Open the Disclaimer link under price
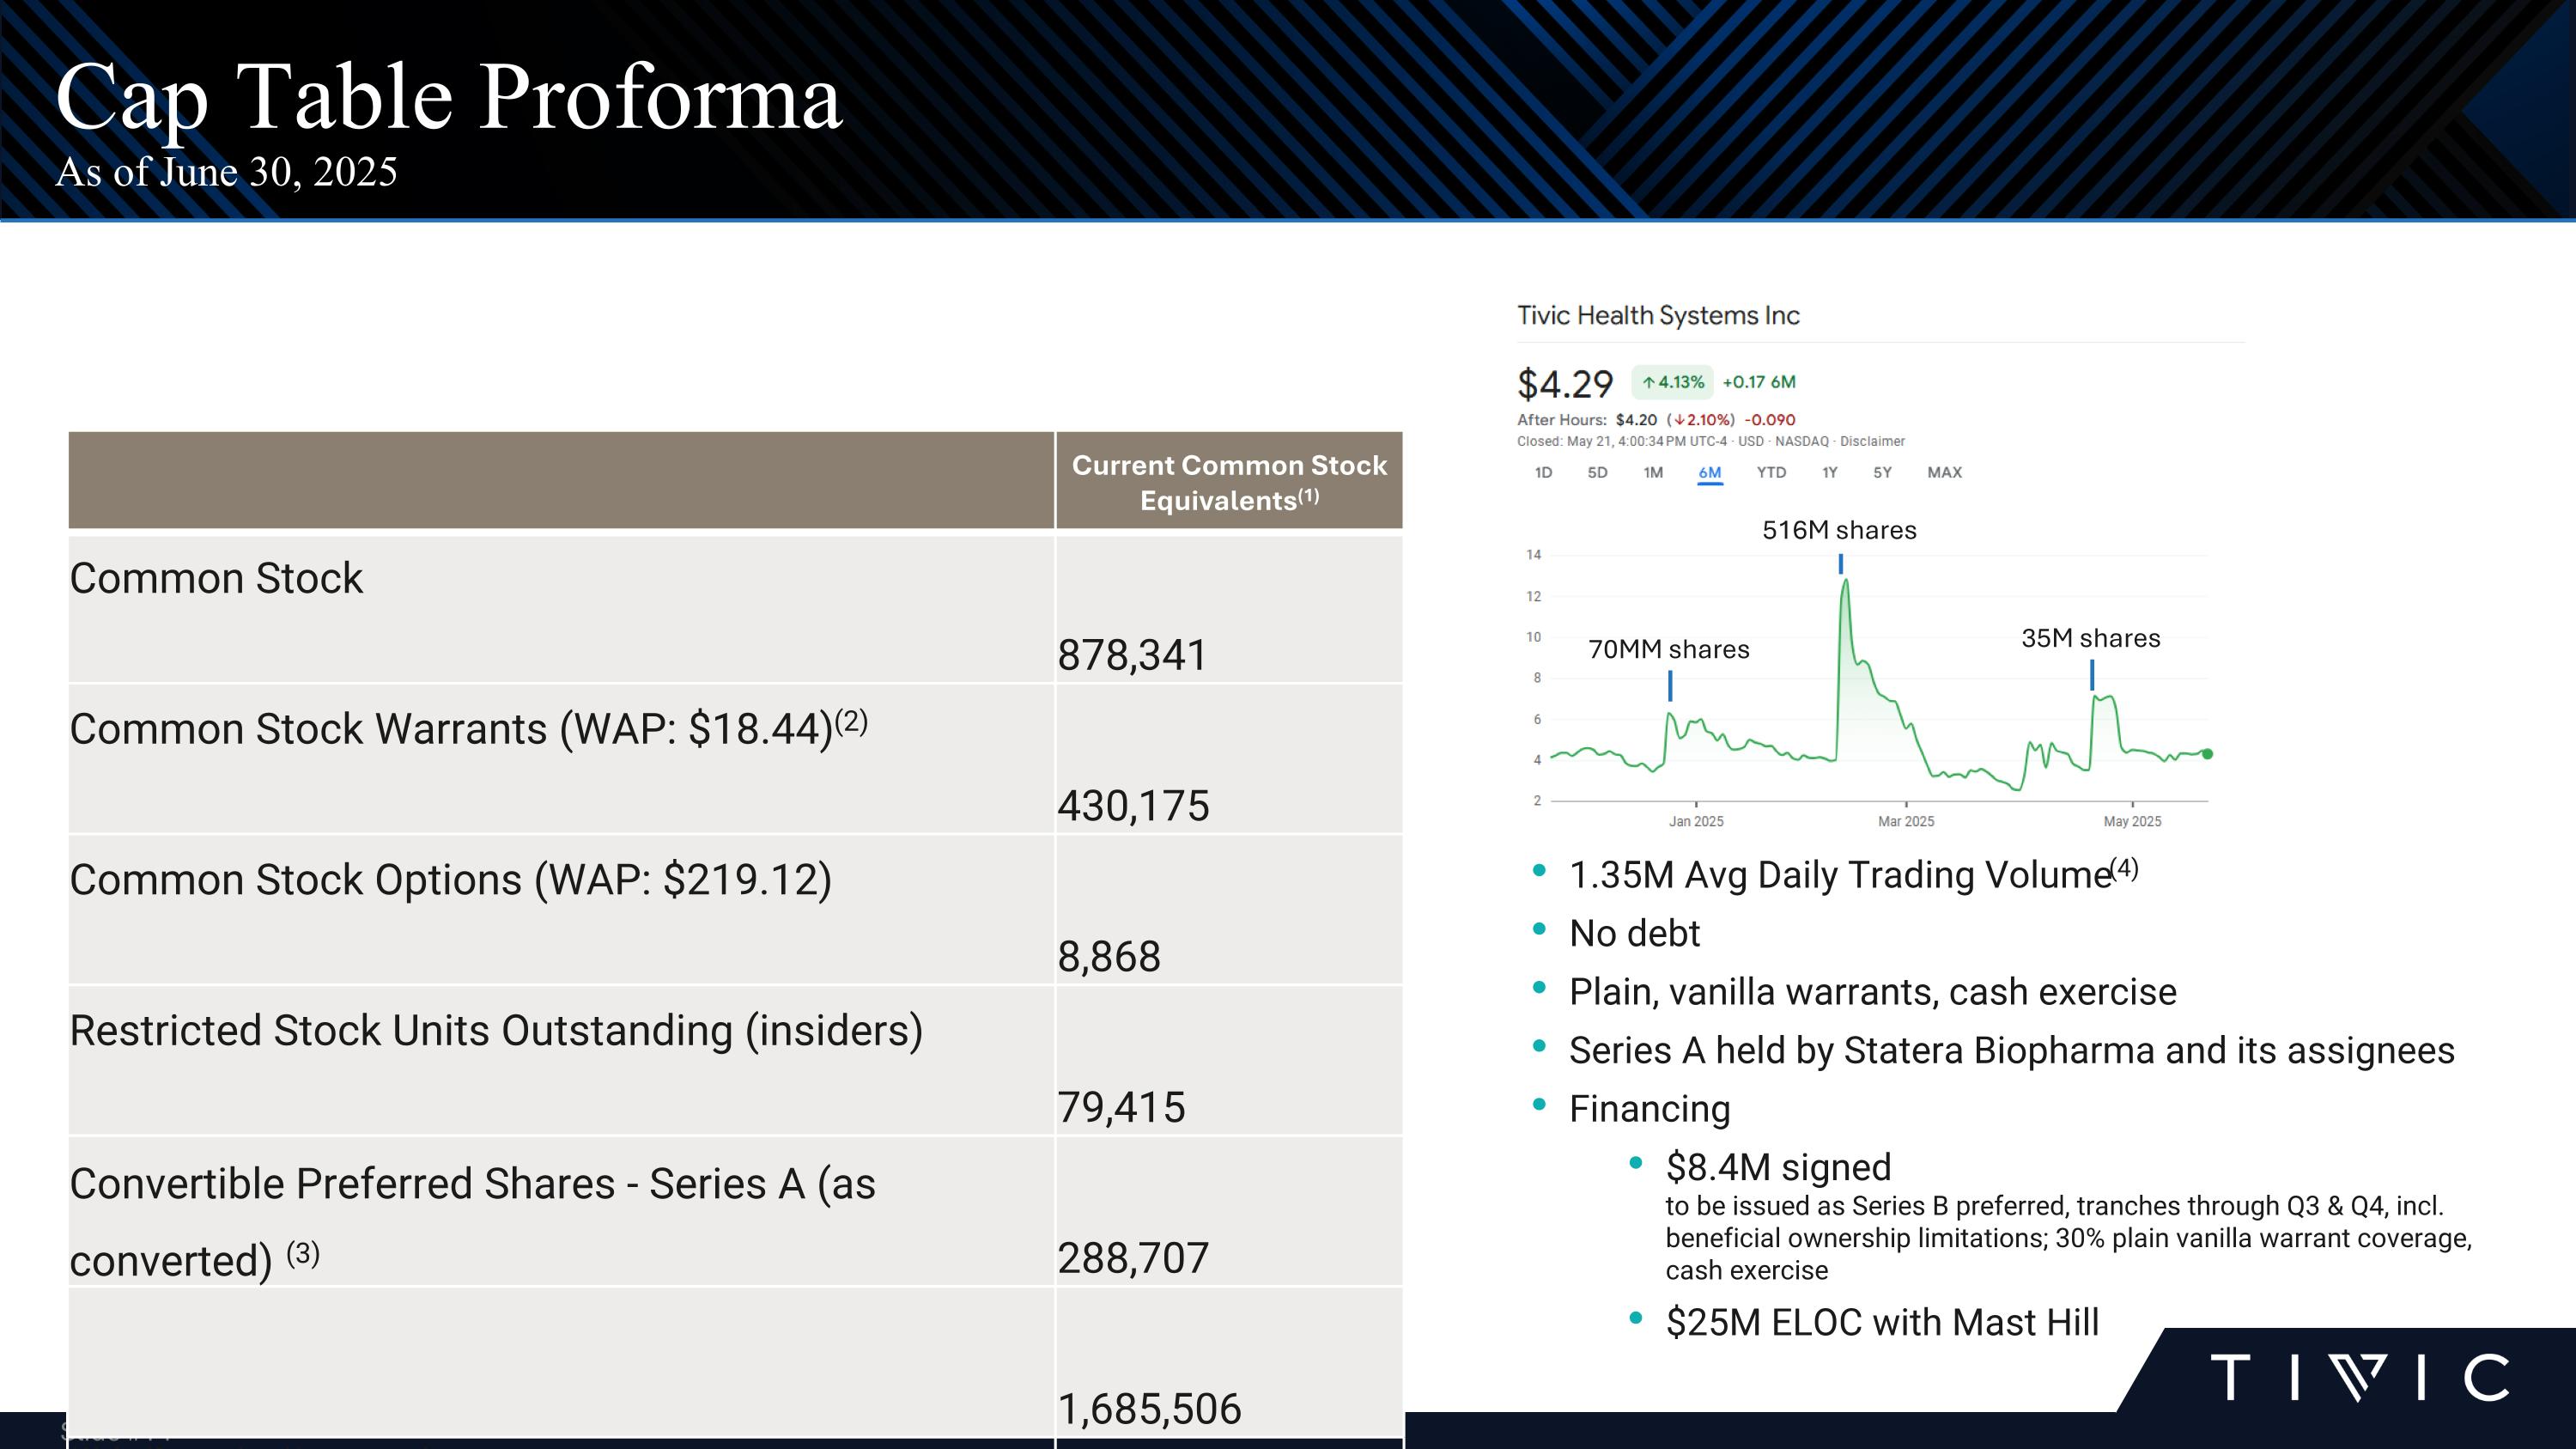The image size is (2576, 1449). (x=1872, y=441)
